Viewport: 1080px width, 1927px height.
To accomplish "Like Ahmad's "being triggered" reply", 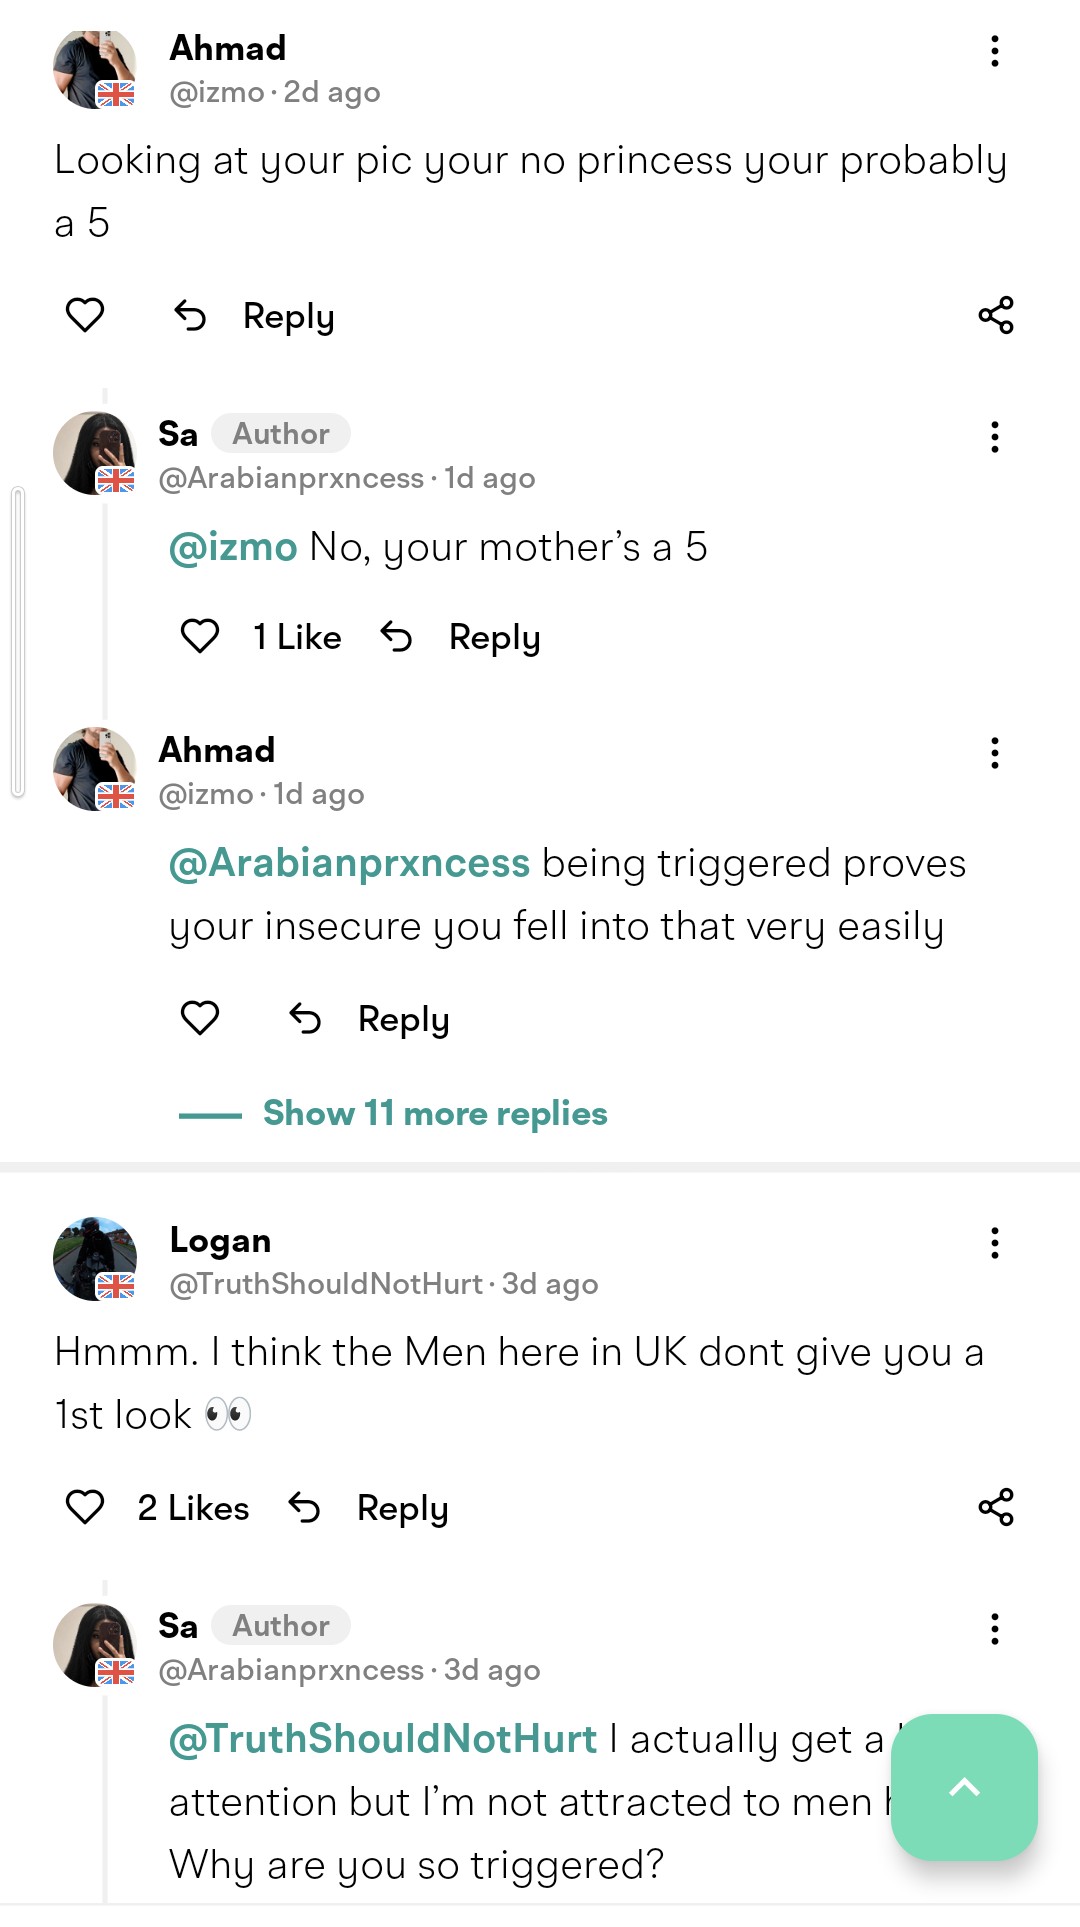I will (x=200, y=1018).
